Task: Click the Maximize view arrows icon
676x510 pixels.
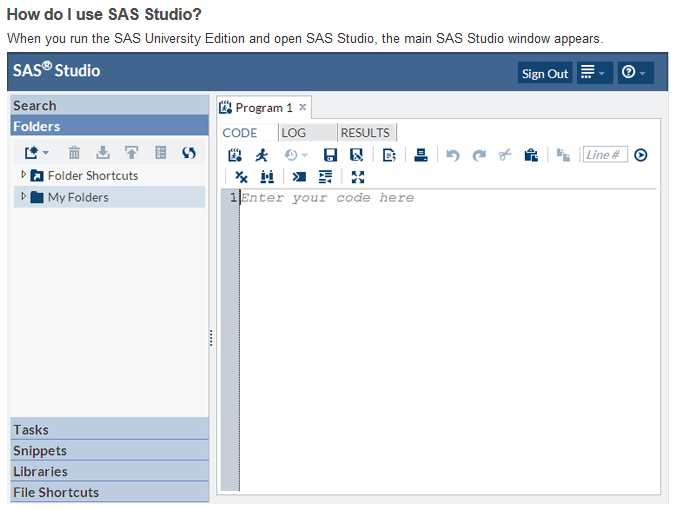Action: 358,177
